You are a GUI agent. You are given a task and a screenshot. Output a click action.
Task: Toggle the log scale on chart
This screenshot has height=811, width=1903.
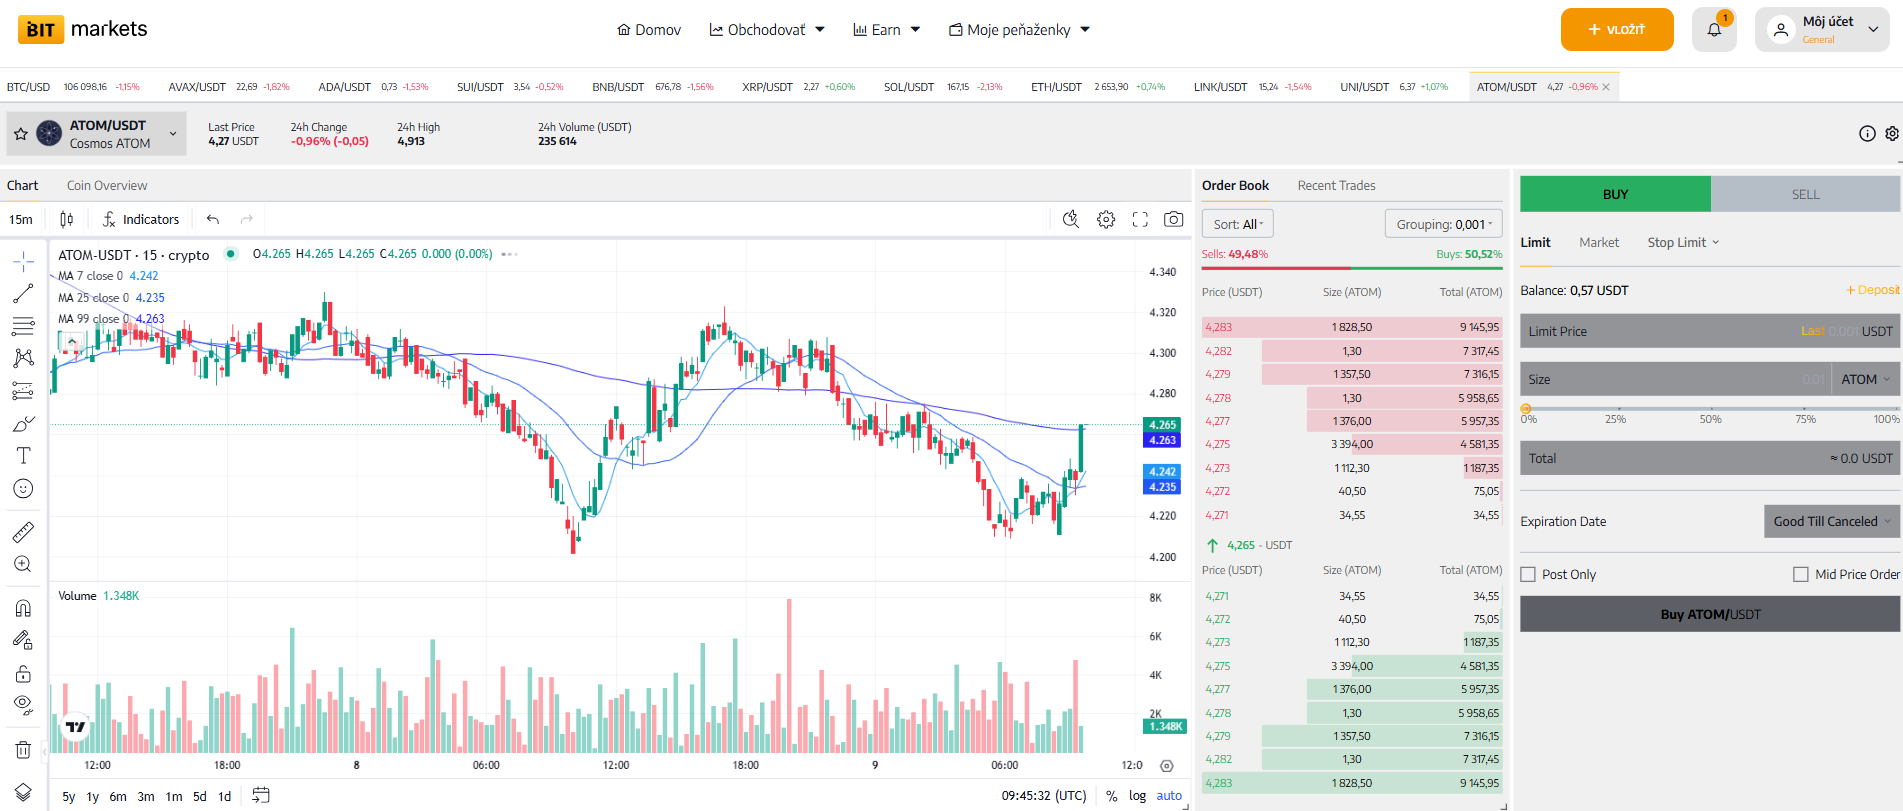(1137, 796)
